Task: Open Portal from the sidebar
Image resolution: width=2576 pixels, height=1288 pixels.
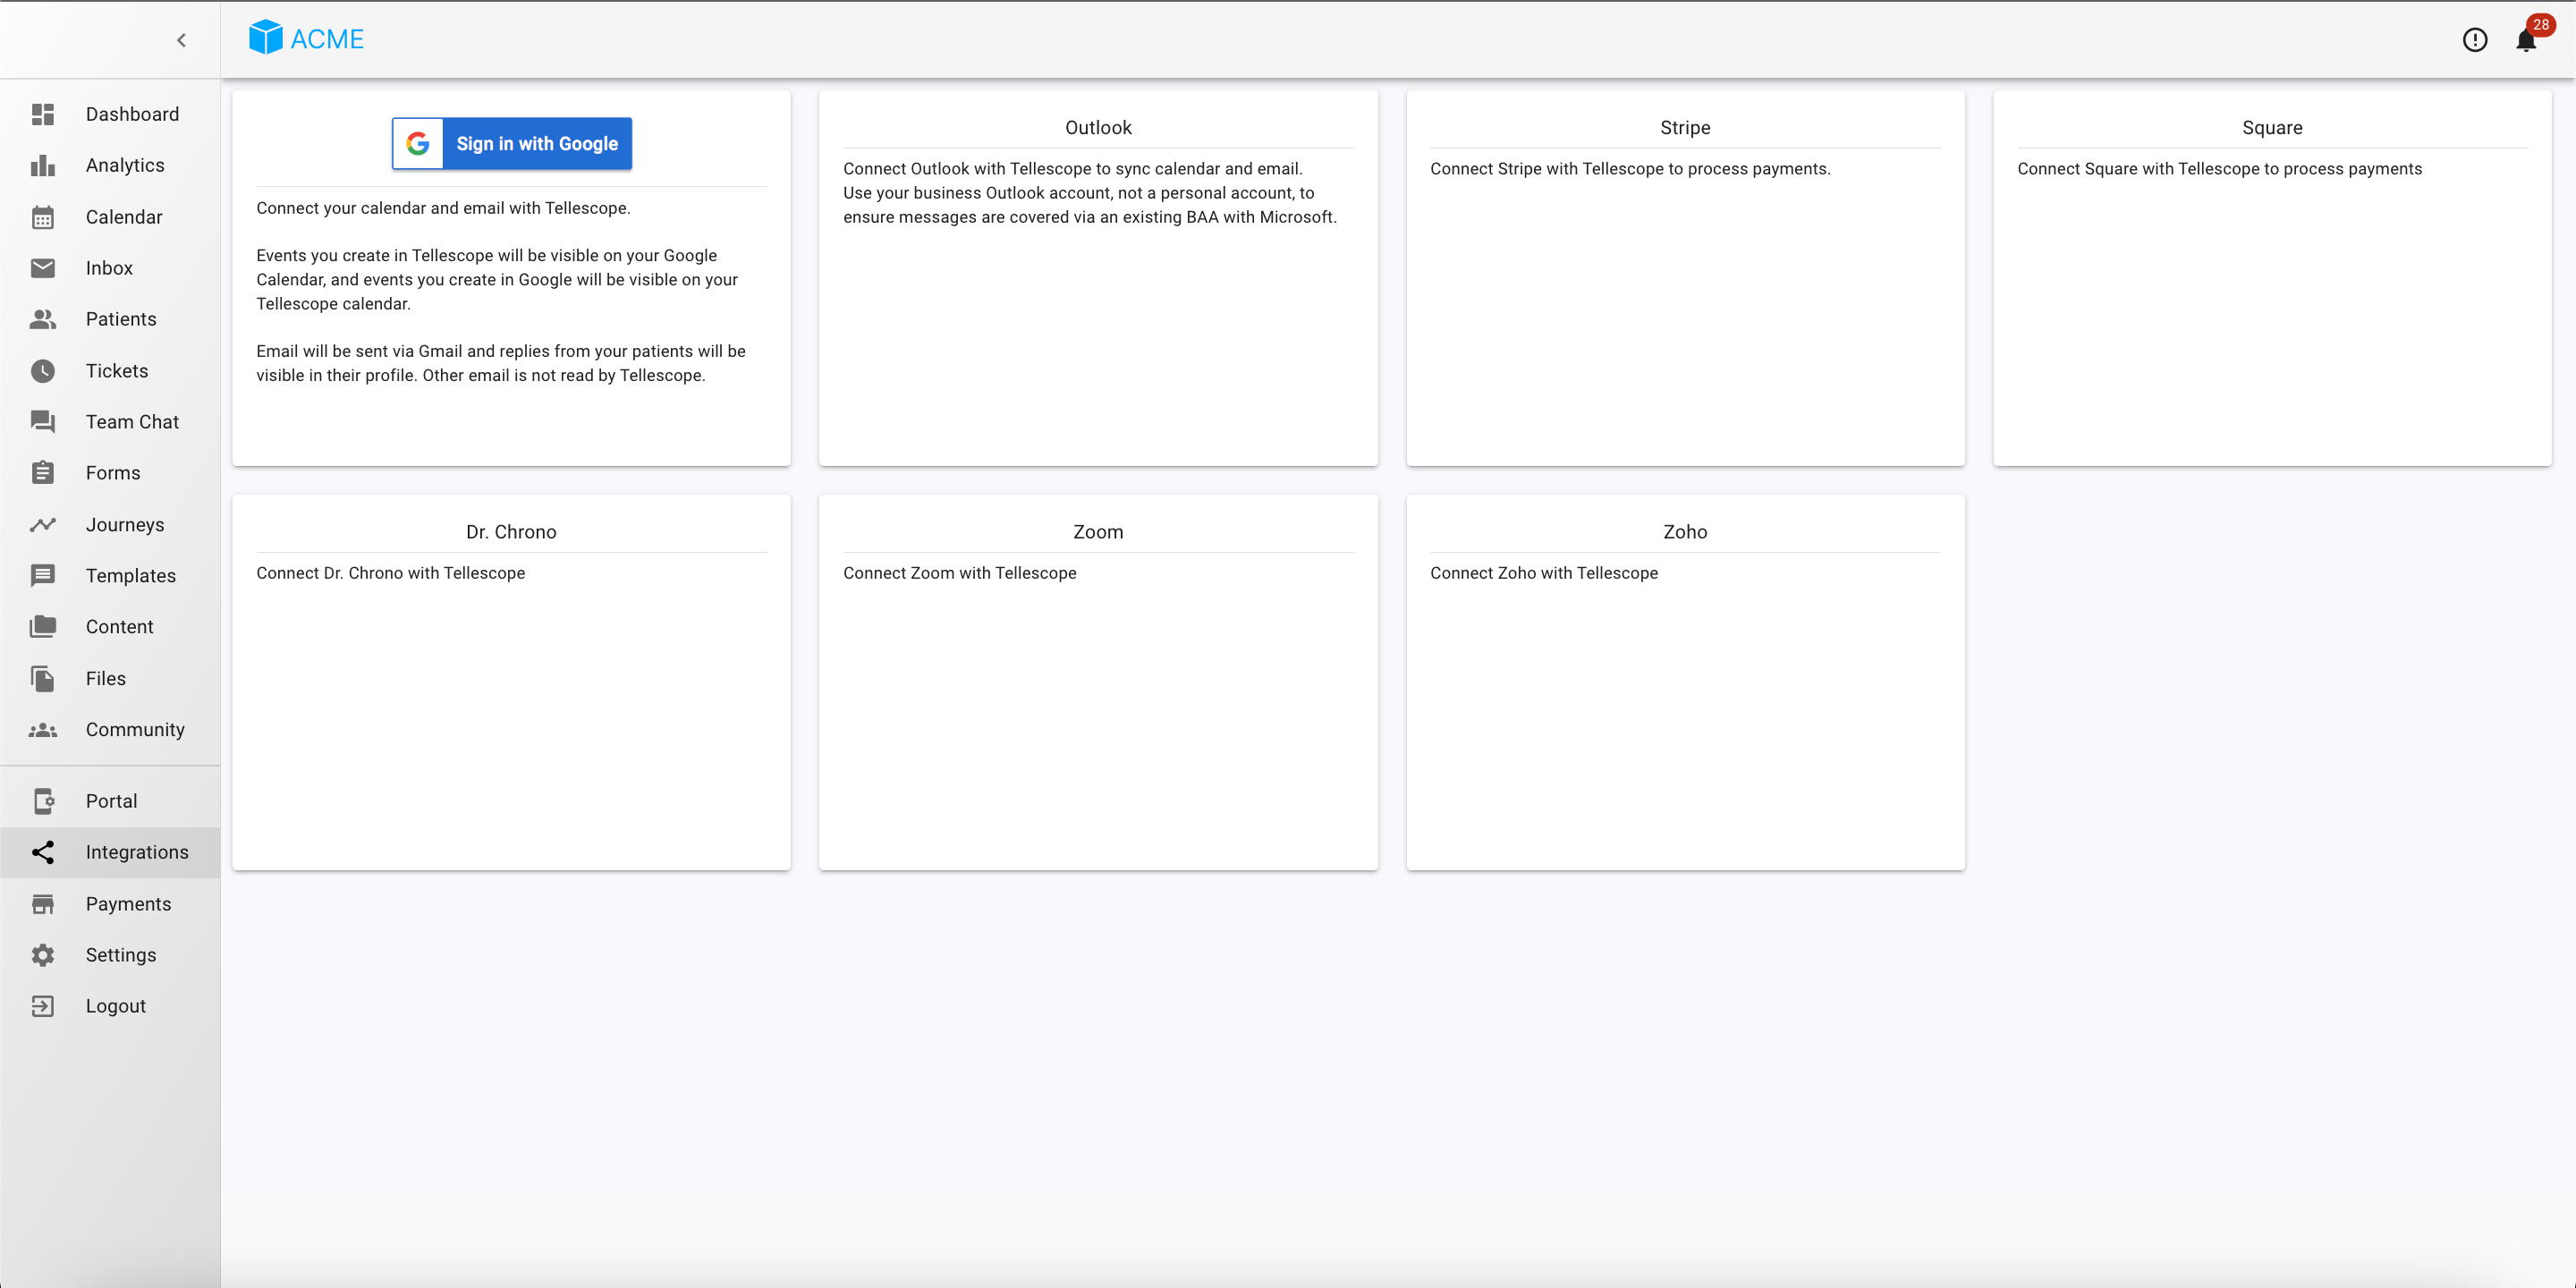Action: pyautogui.click(x=112, y=801)
